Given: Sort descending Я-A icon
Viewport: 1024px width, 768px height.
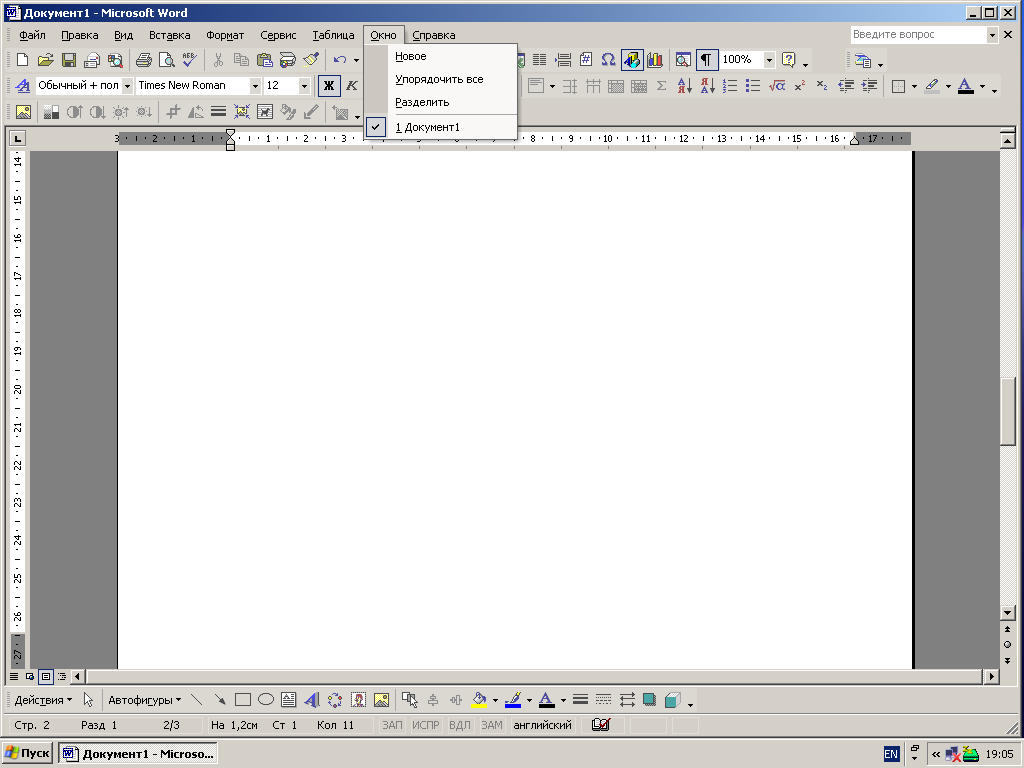Looking at the screenshot, I should click(x=707, y=86).
